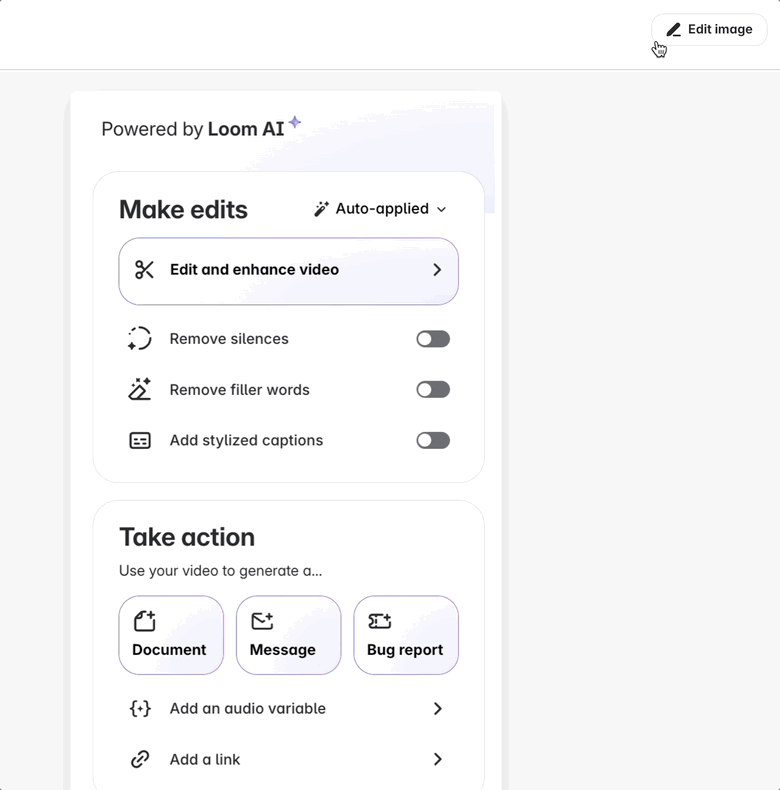This screenshot has height=790, width=780.
Task: Expand Edit and enhance video chevron
Action: 437,270
